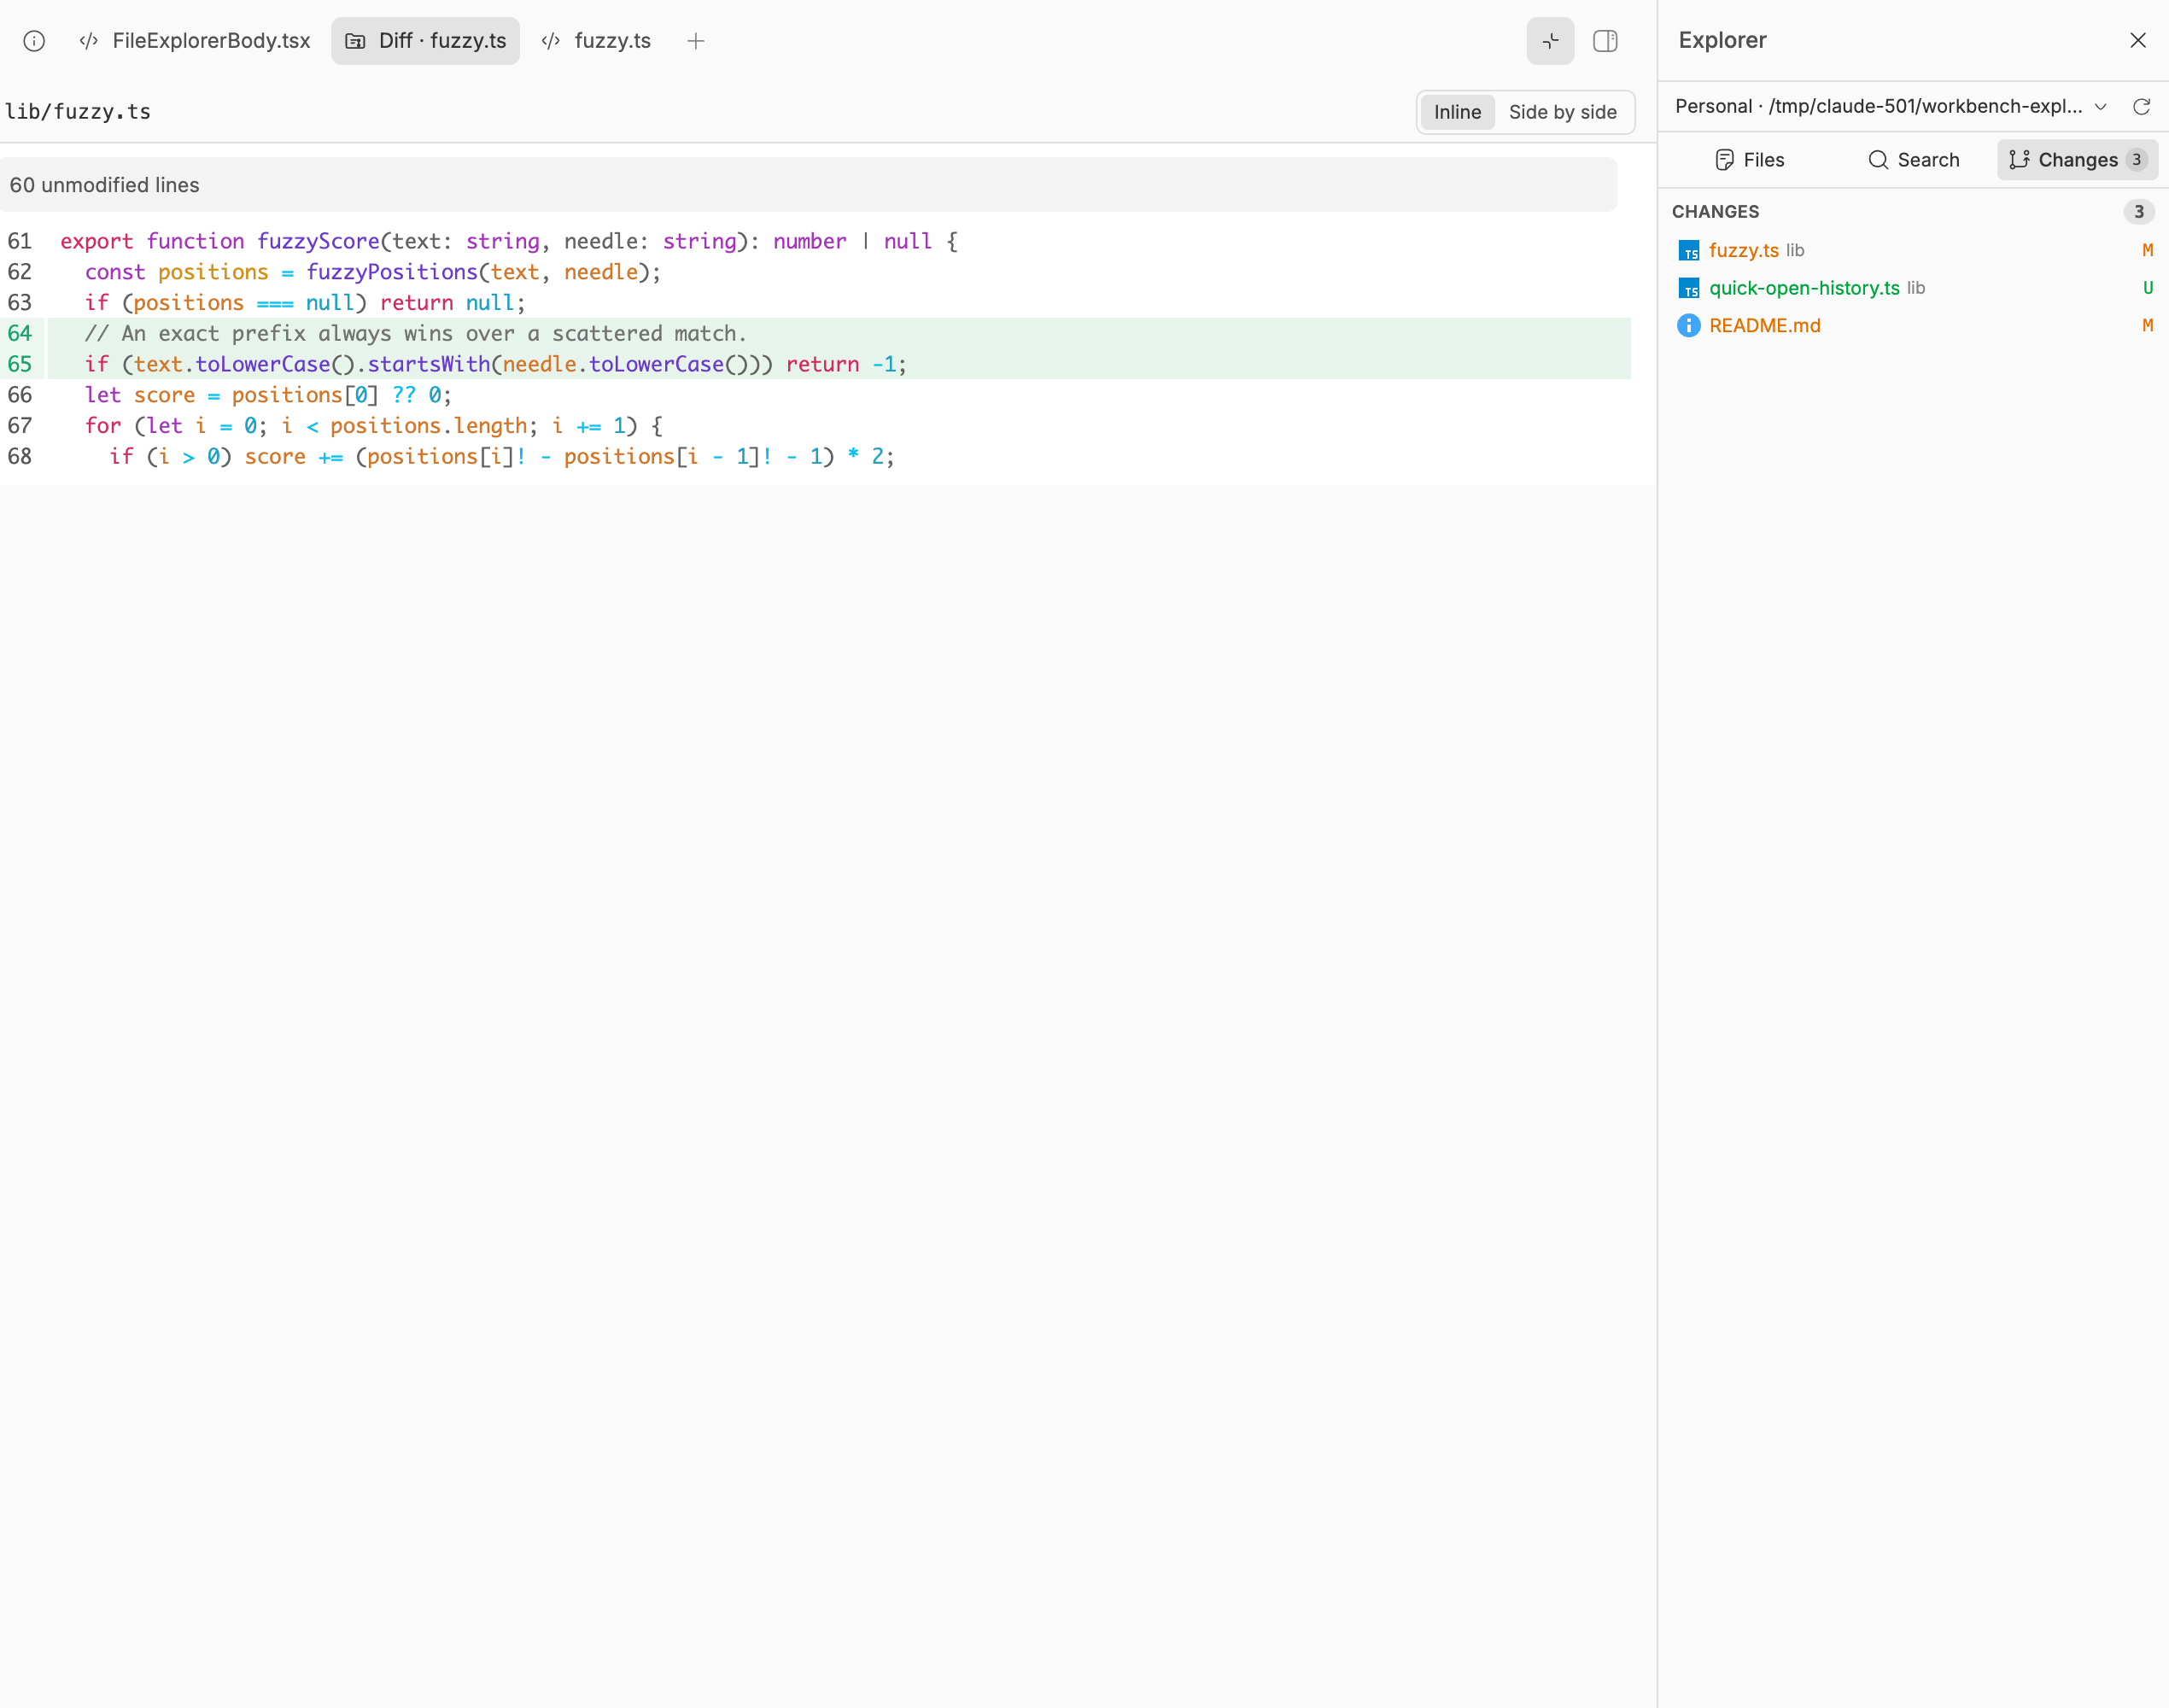Image resolution: width=2169 pixels, height=1708 pixels.
Task: Click the CHANGES section header
Action: (x=1715, y=211)
